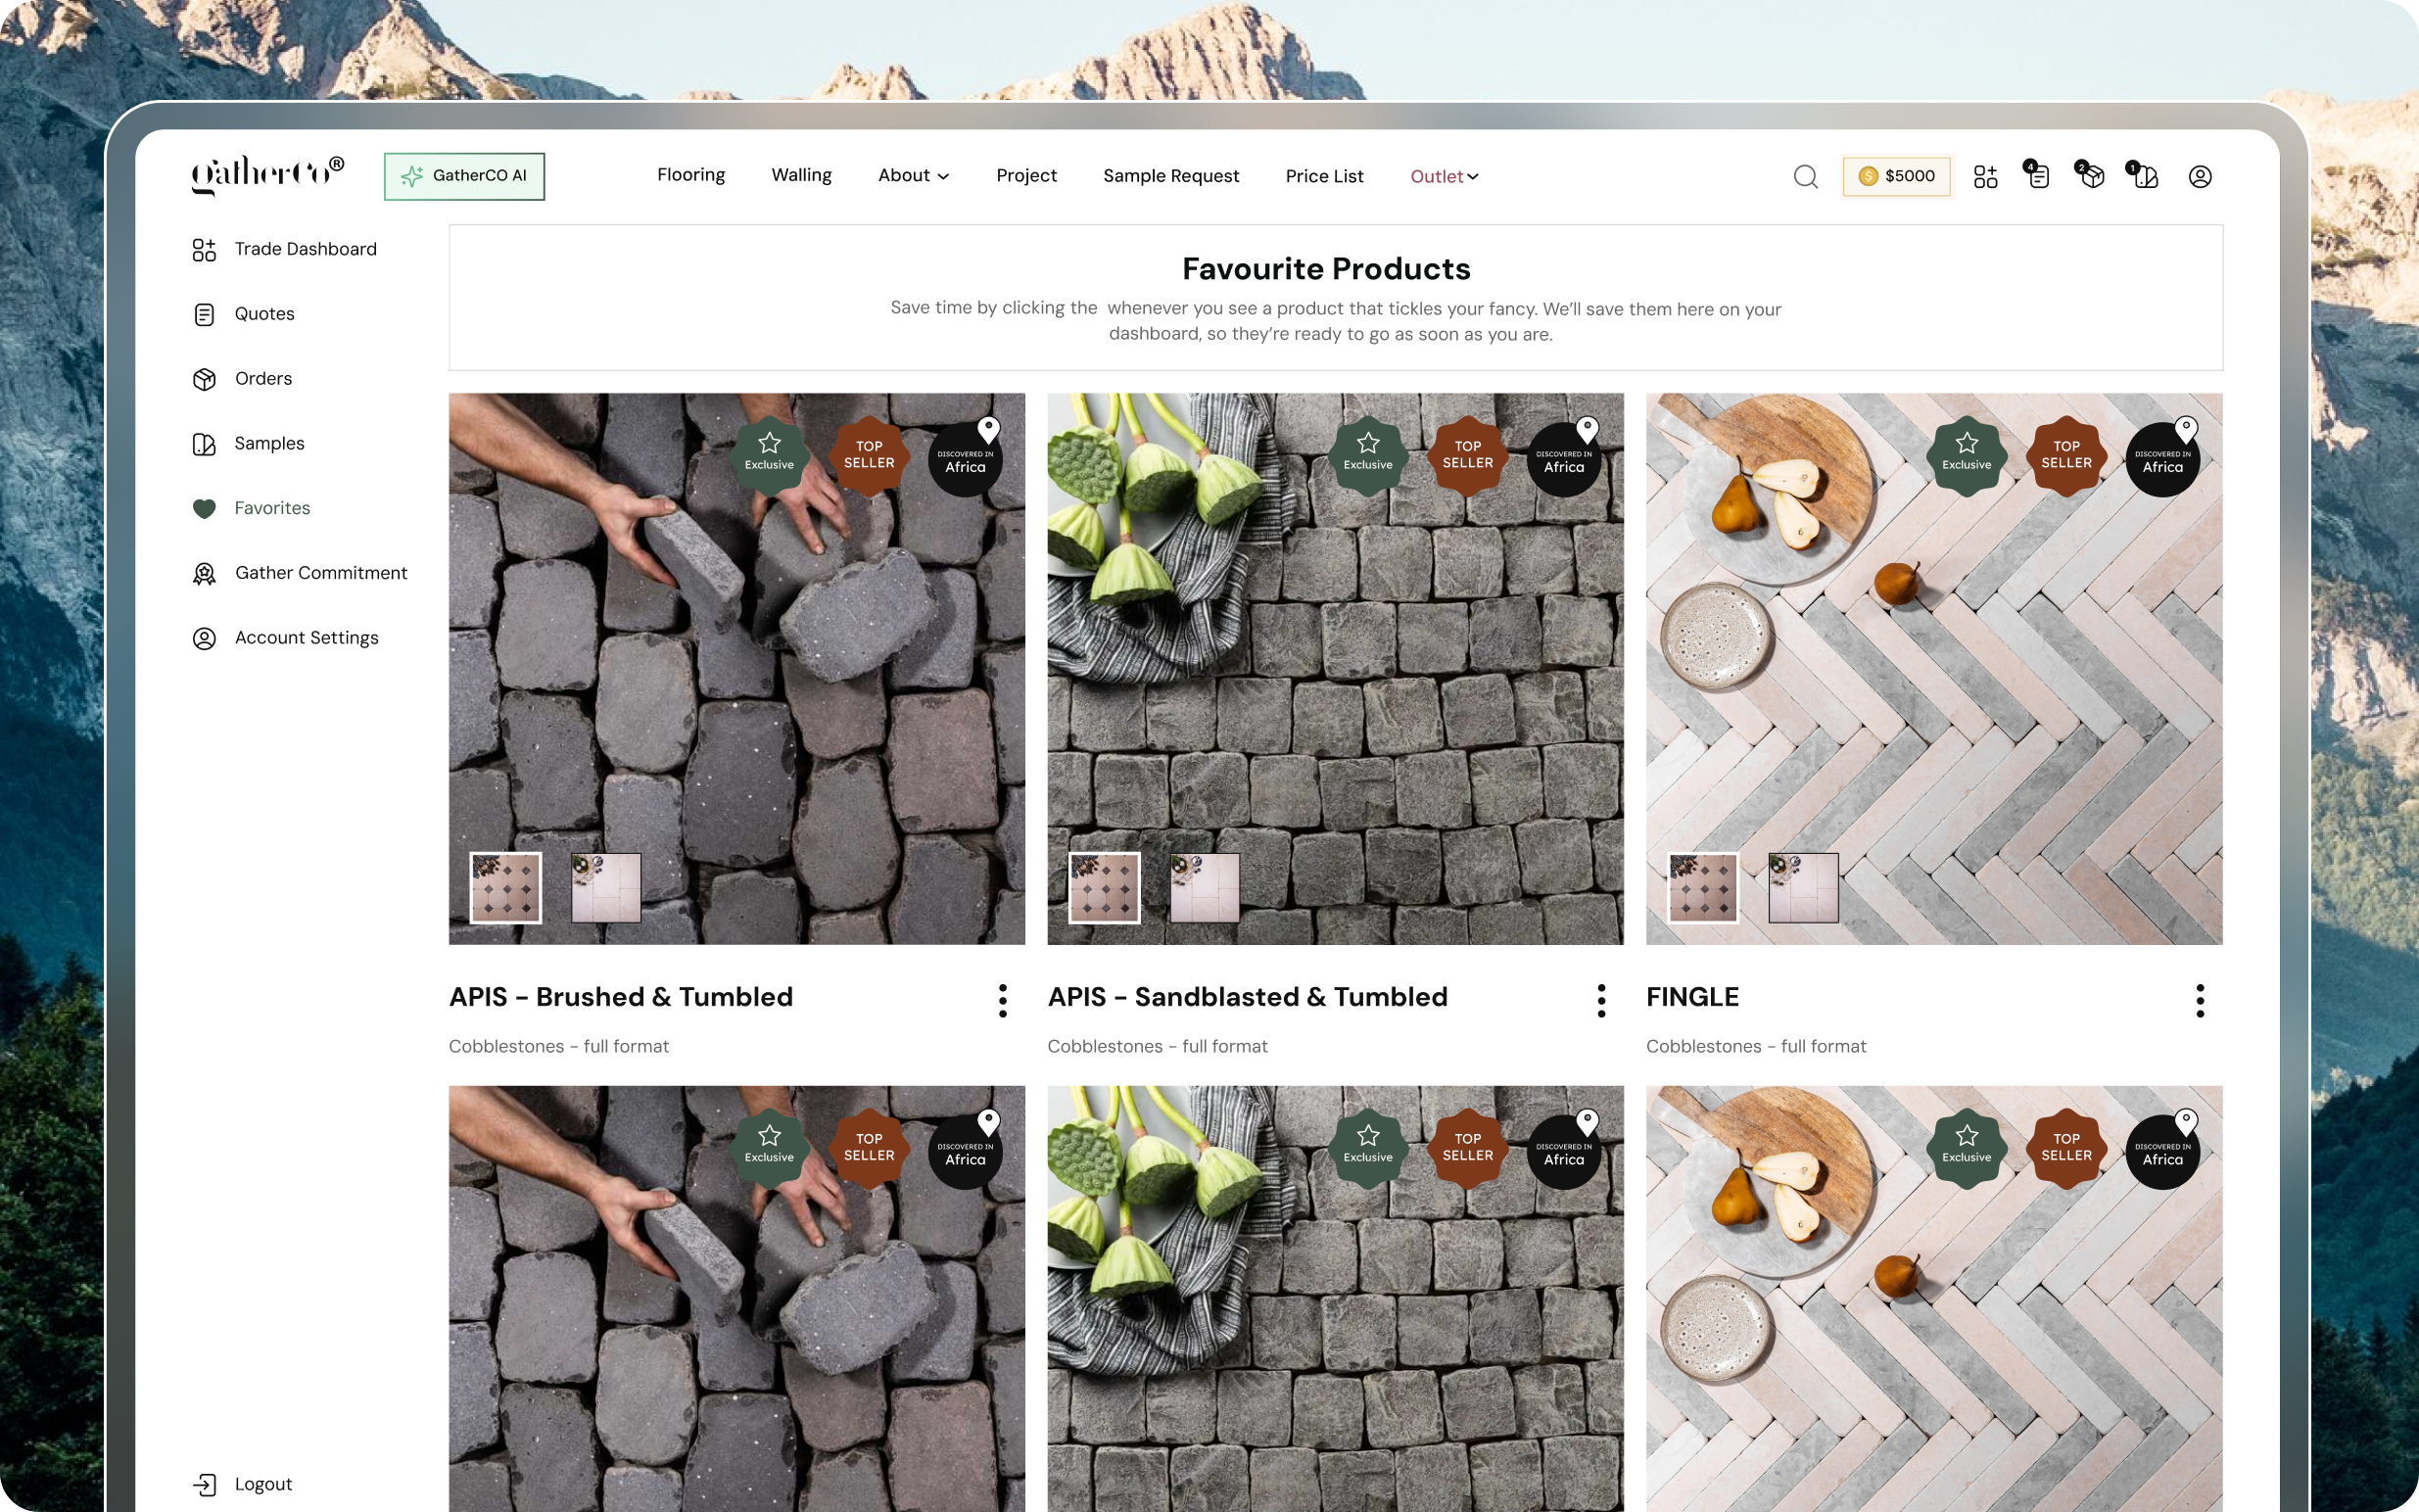
Task: Expand the Outlet dropdown menu
Action: (1444, 177)
